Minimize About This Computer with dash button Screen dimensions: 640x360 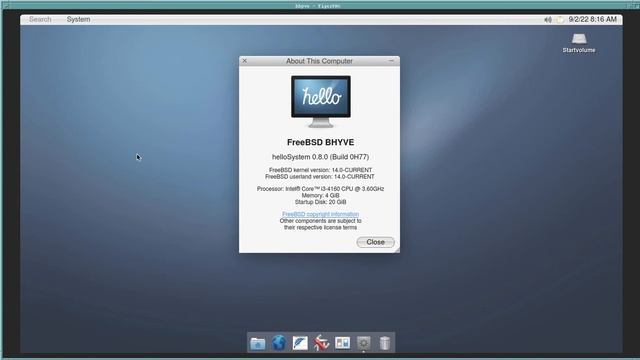[x=391, y=61]
